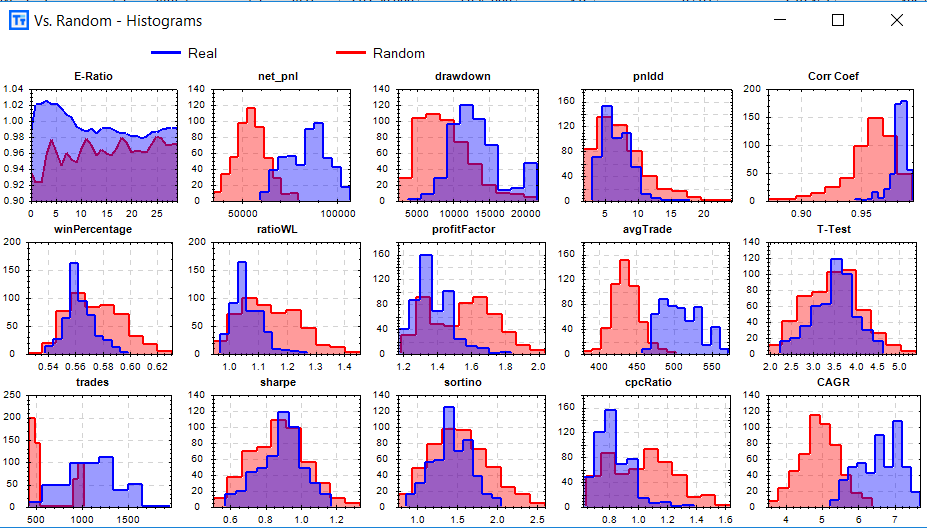
Task: Click the avgTrade histogram
Action: click(656, 298)
